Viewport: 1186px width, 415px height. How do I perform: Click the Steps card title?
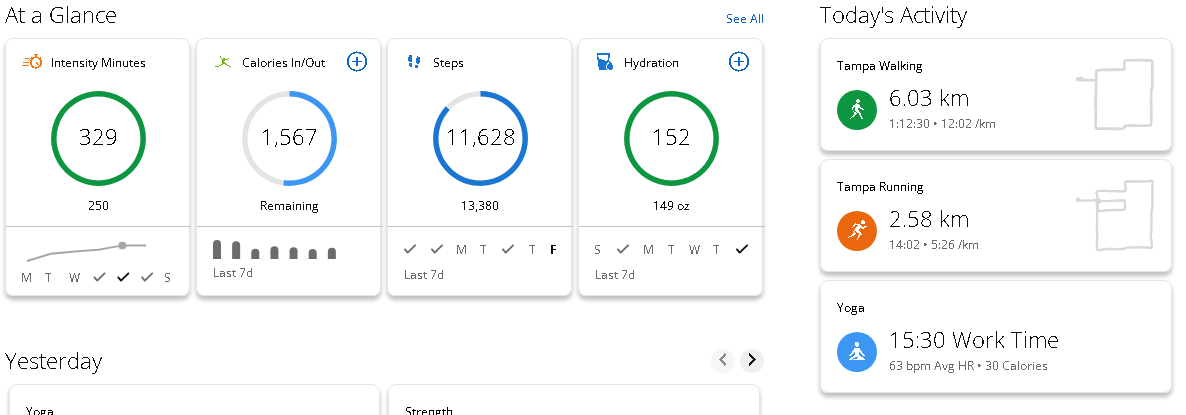449,63
